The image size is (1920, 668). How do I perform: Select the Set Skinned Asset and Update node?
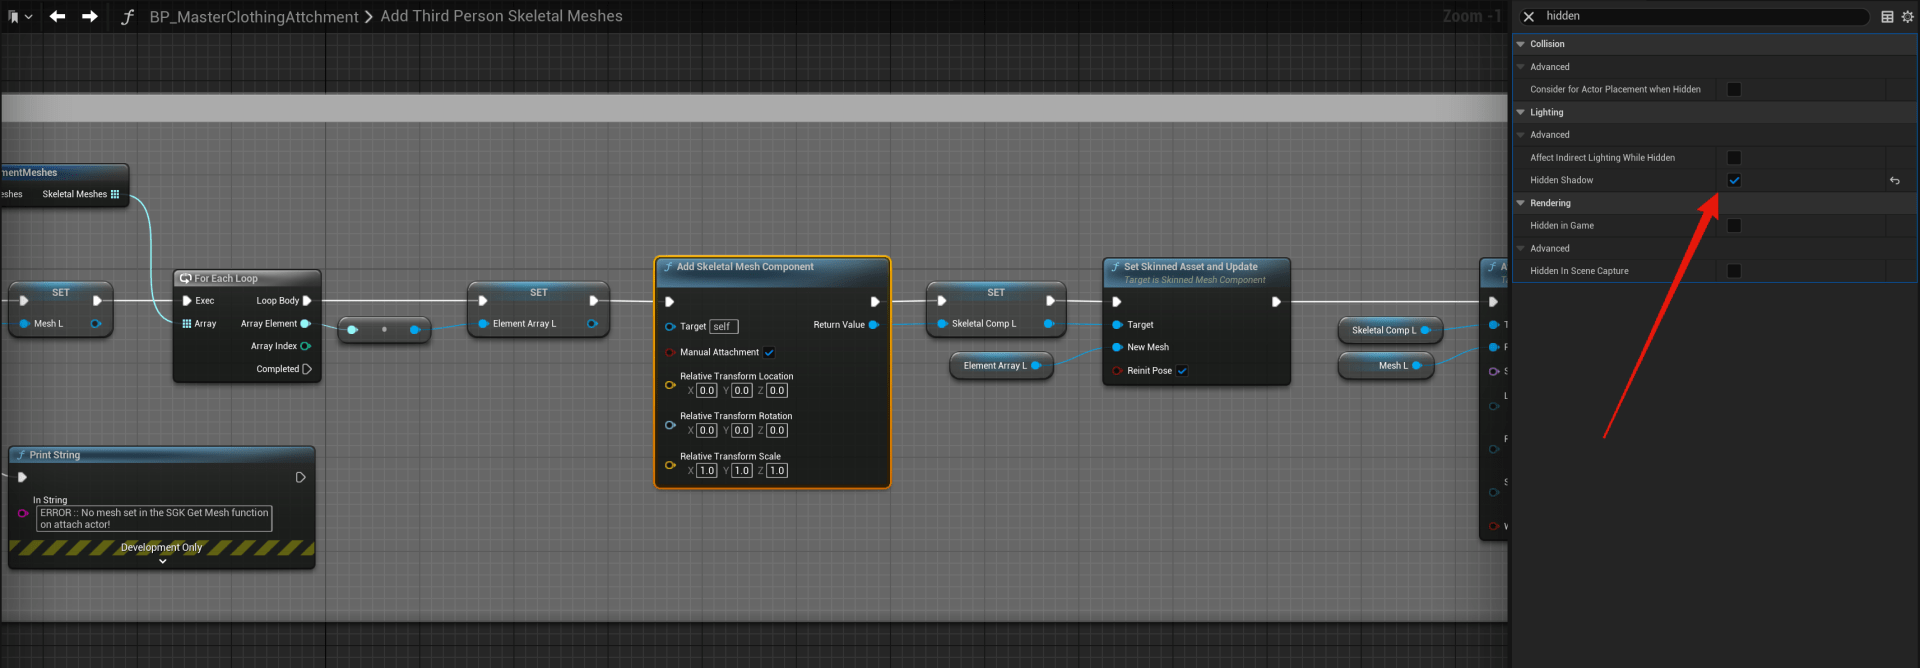coord(1190,267)
